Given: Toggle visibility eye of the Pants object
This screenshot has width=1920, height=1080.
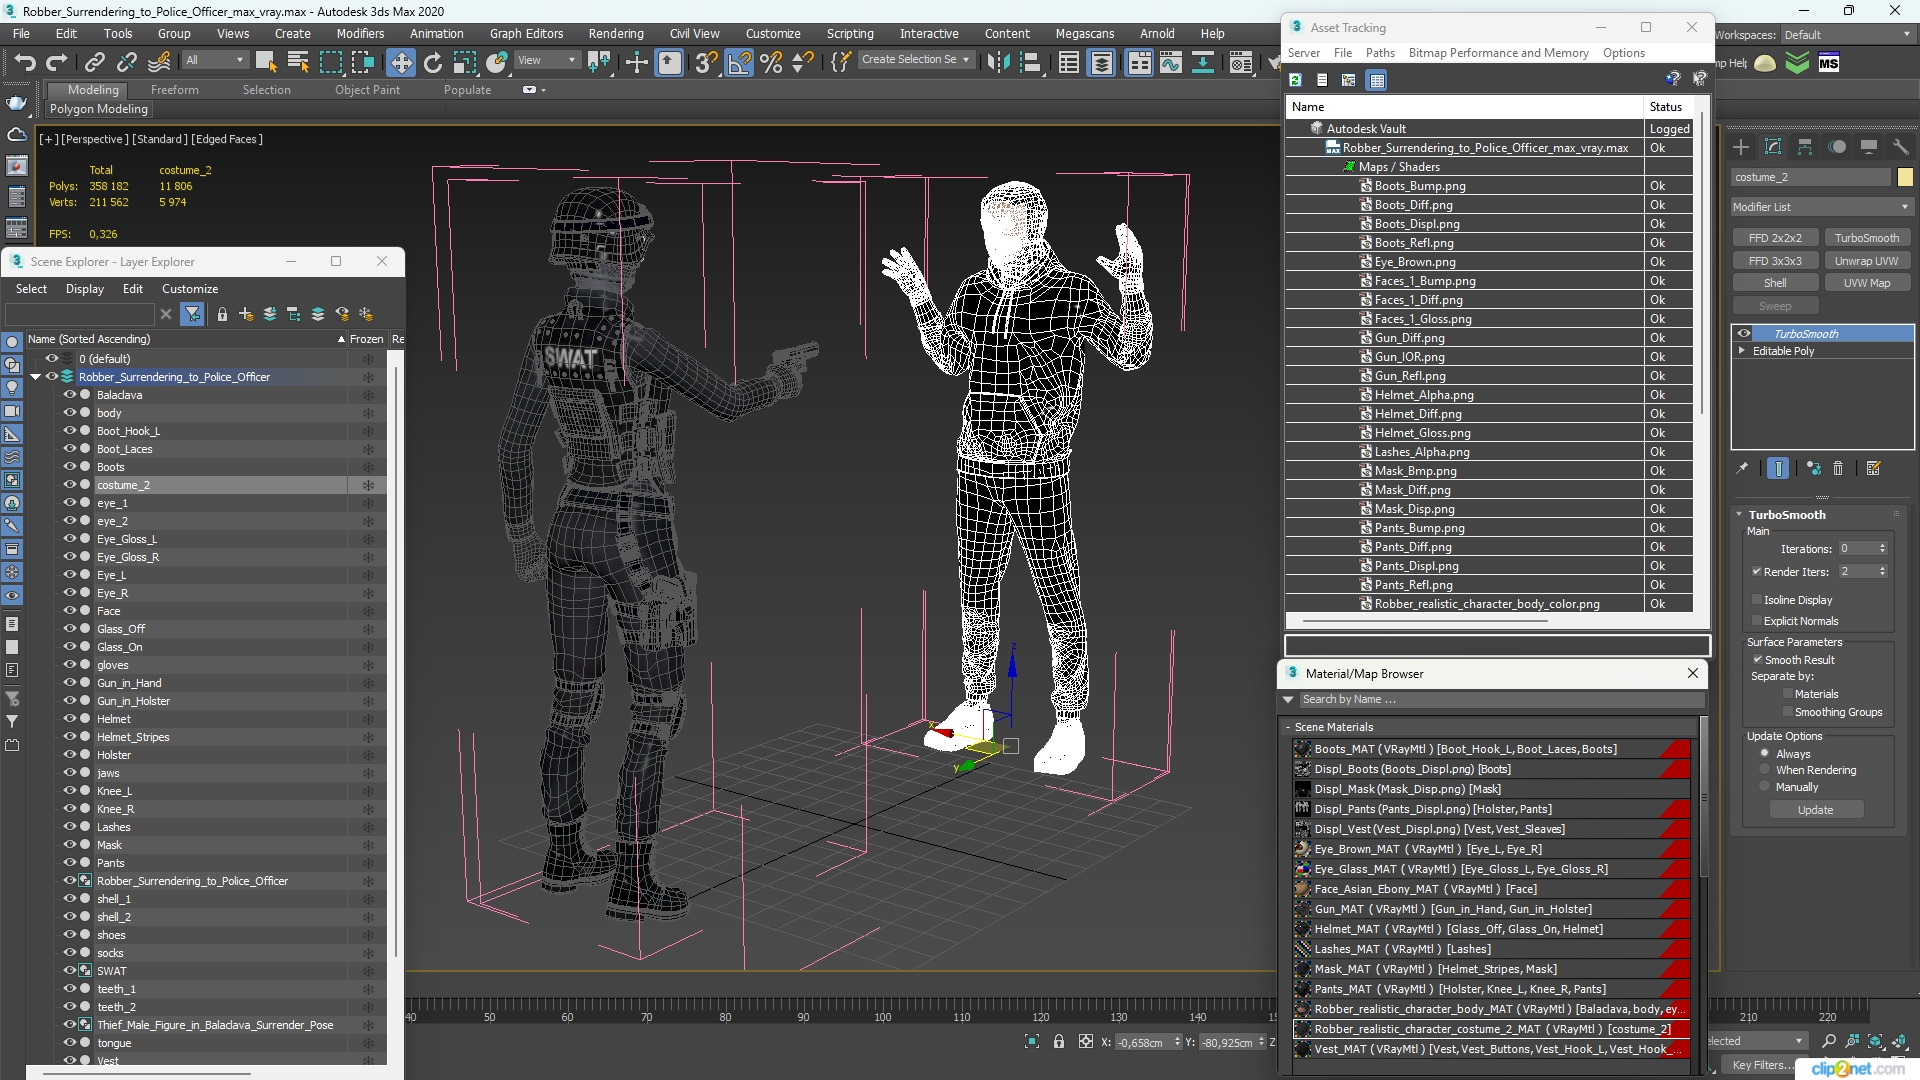Looking at the screenshot, I should point(70,863).
